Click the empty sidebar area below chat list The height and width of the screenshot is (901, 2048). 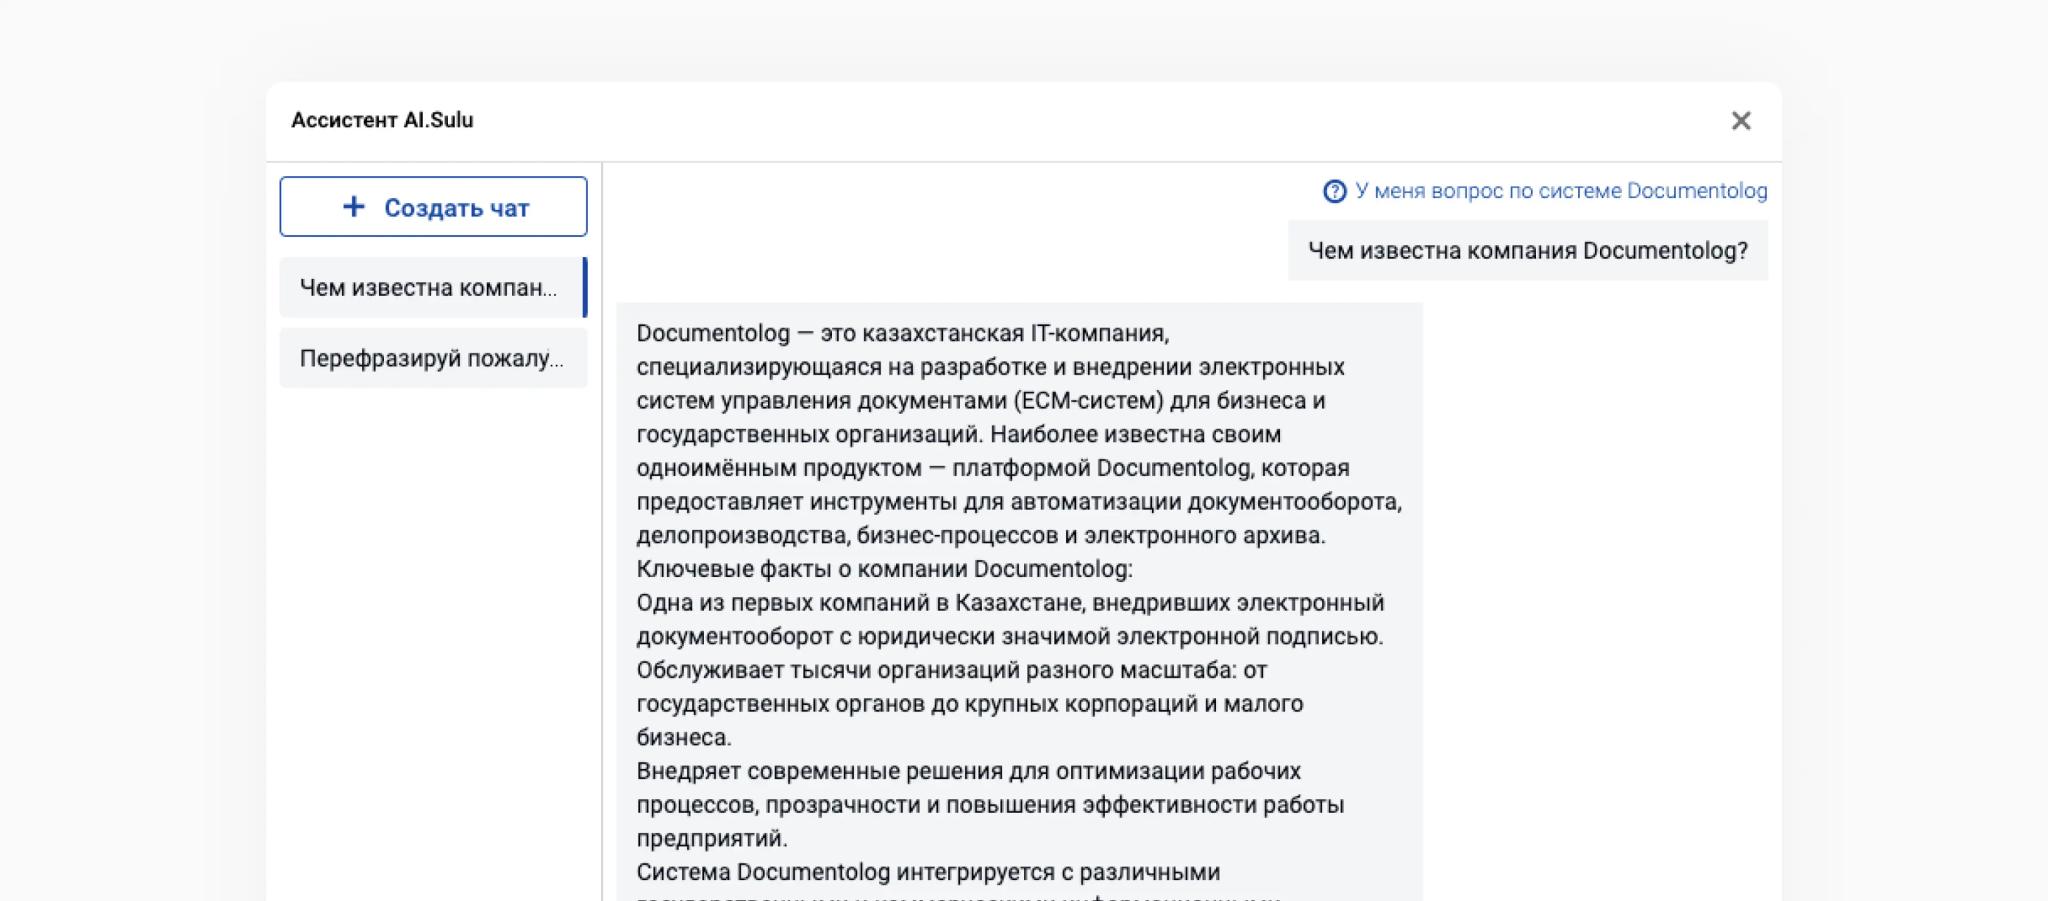pyautogui.click(x=433, y=640)
